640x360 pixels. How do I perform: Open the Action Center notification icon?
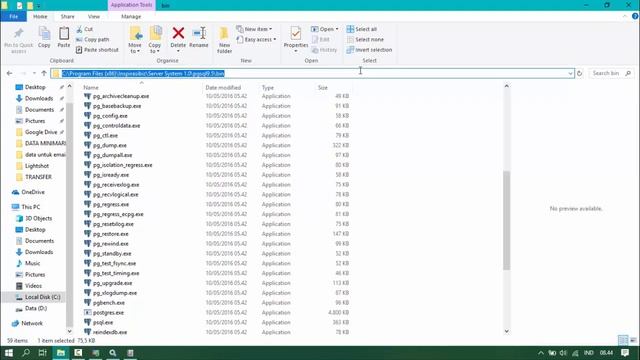[x=625, y=353]
